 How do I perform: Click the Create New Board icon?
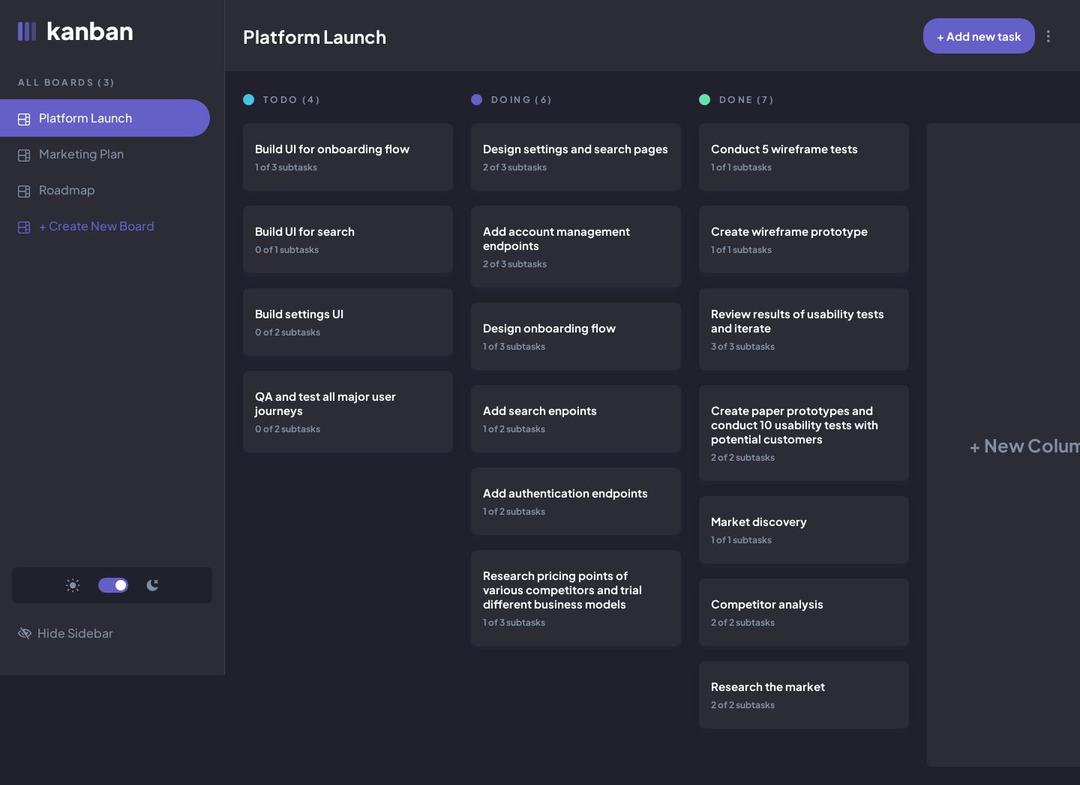[x=24, y=227]
